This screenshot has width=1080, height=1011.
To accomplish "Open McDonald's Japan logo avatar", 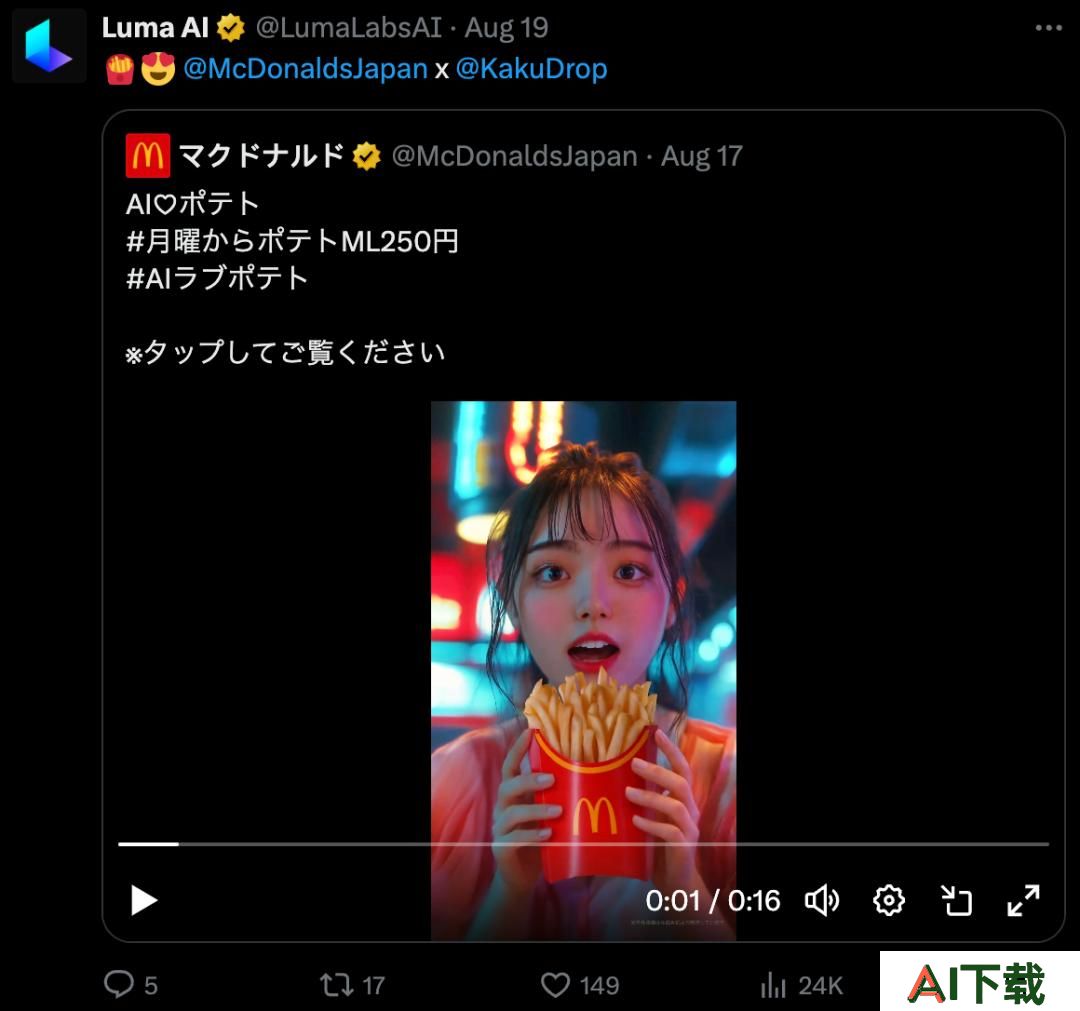I will pos(147,156).
